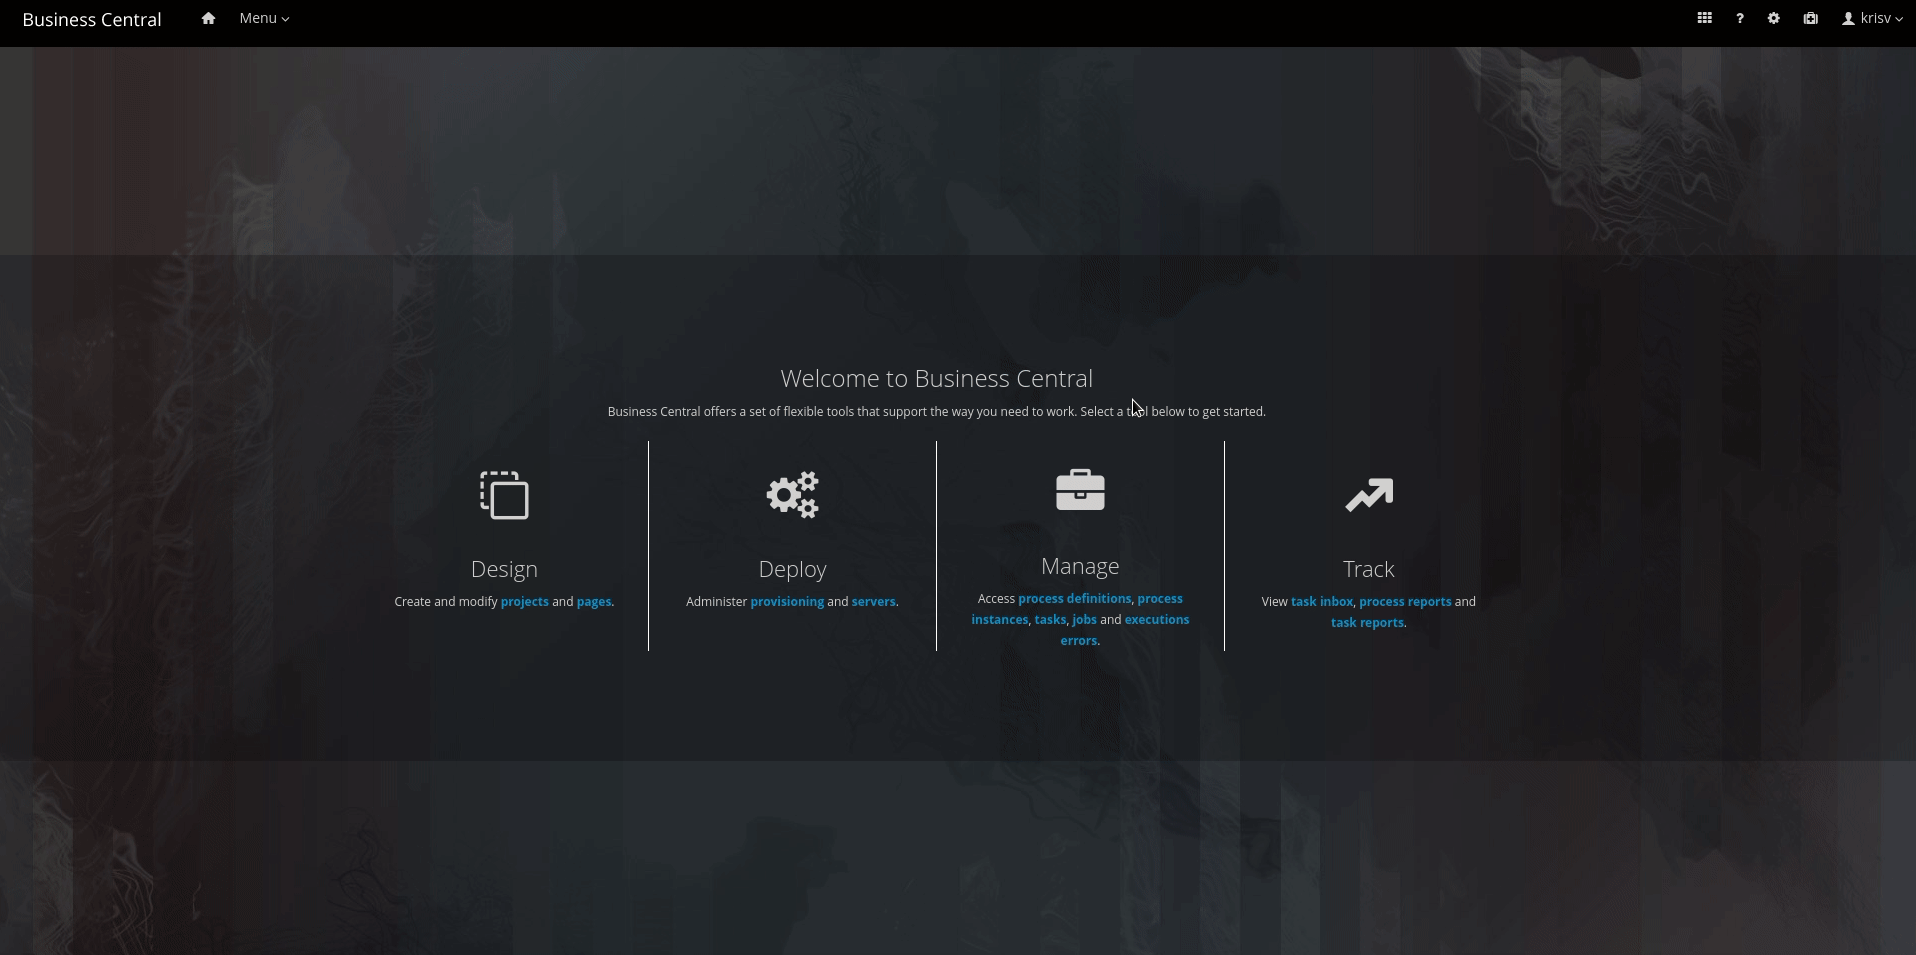1916x955 pixels.
Task: Click the Deploy gears icon
Action: (x=792, y=495)
